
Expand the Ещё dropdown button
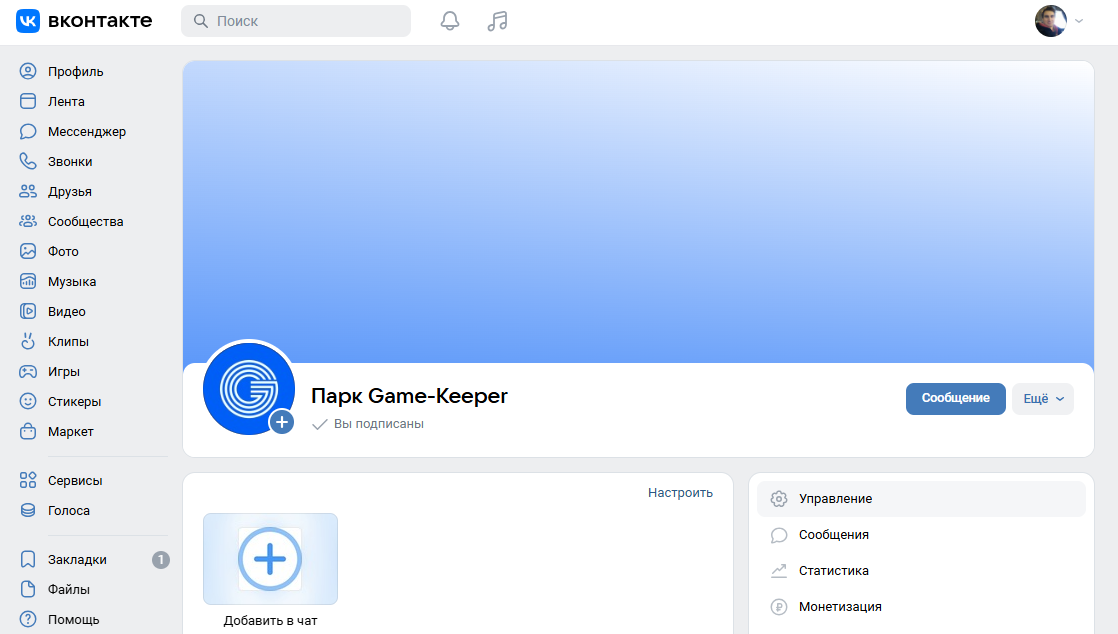point(1042,398)
